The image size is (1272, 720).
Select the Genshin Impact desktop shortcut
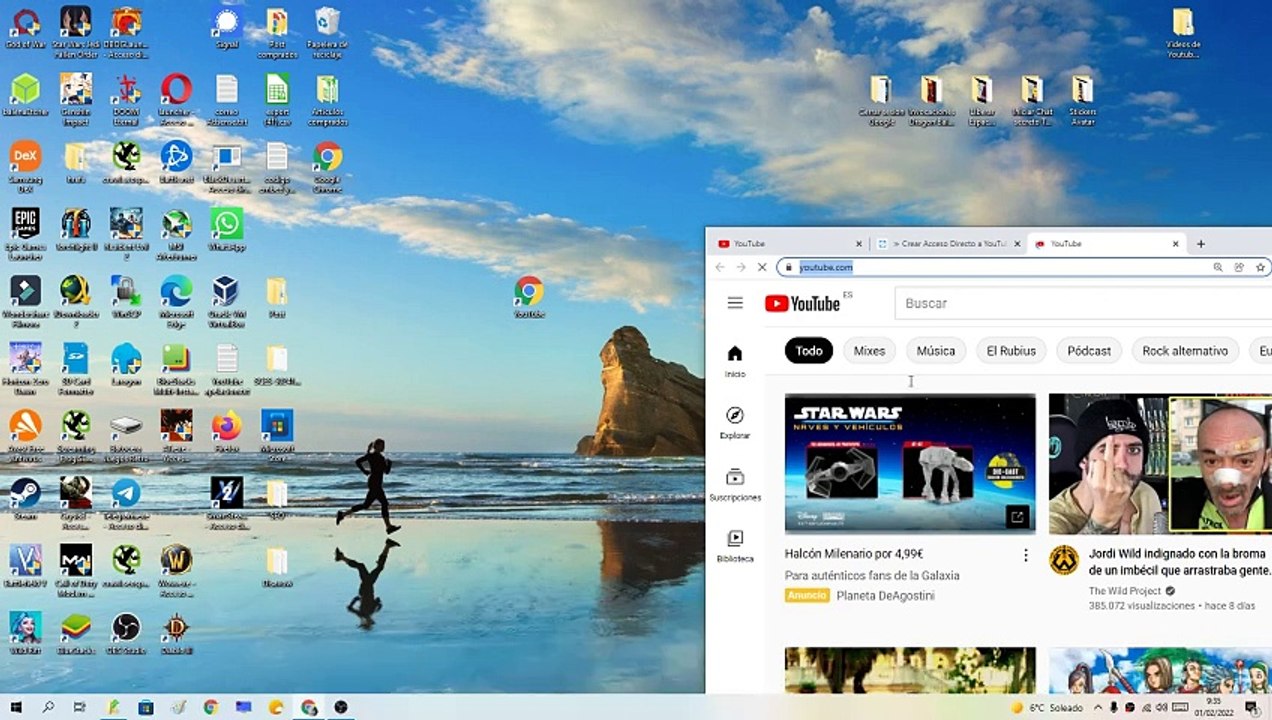point(76,100)
